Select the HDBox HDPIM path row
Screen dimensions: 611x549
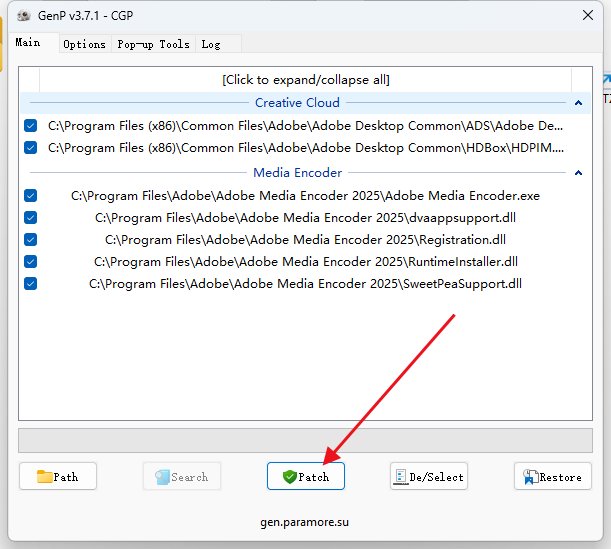[306, 148]
